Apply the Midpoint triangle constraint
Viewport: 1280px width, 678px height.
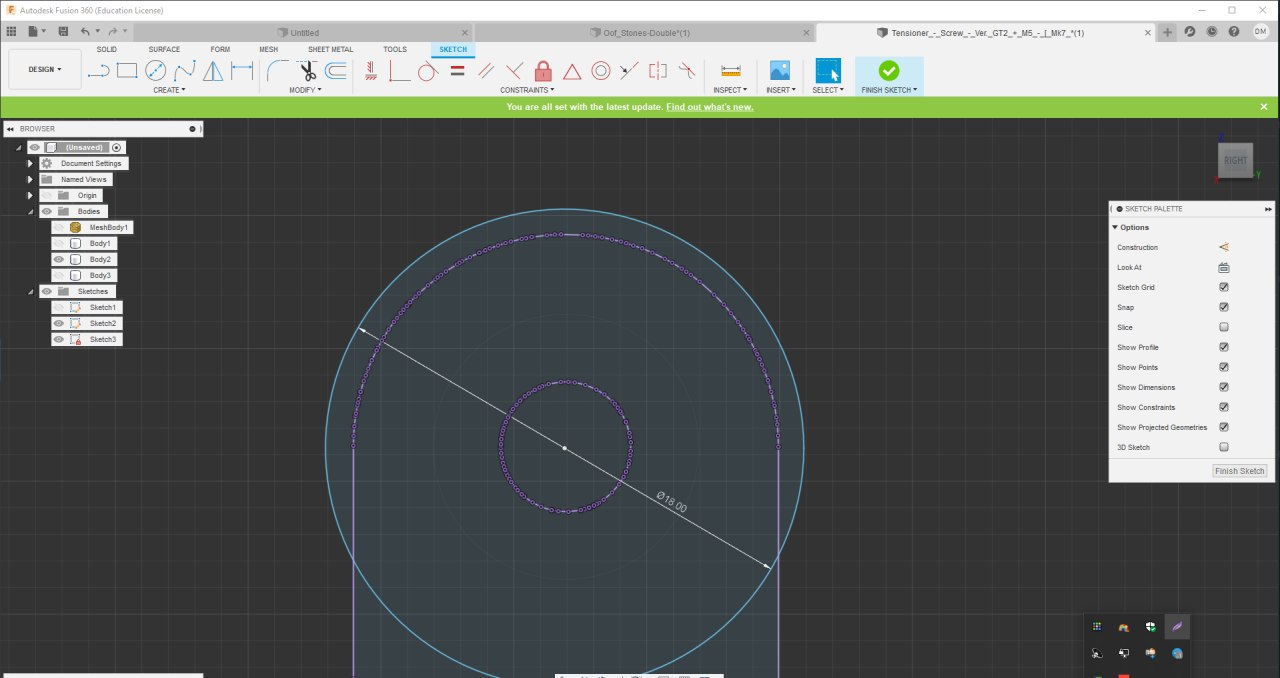coord(572,71)
